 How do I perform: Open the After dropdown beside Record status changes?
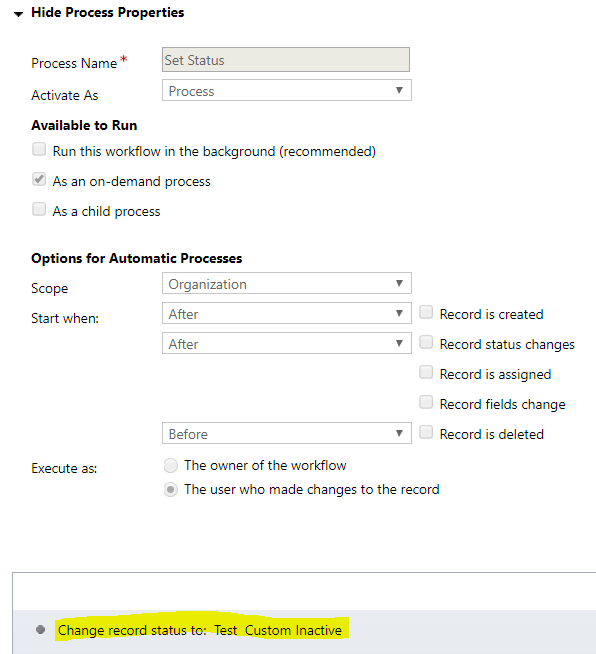[x=287, y=344]
